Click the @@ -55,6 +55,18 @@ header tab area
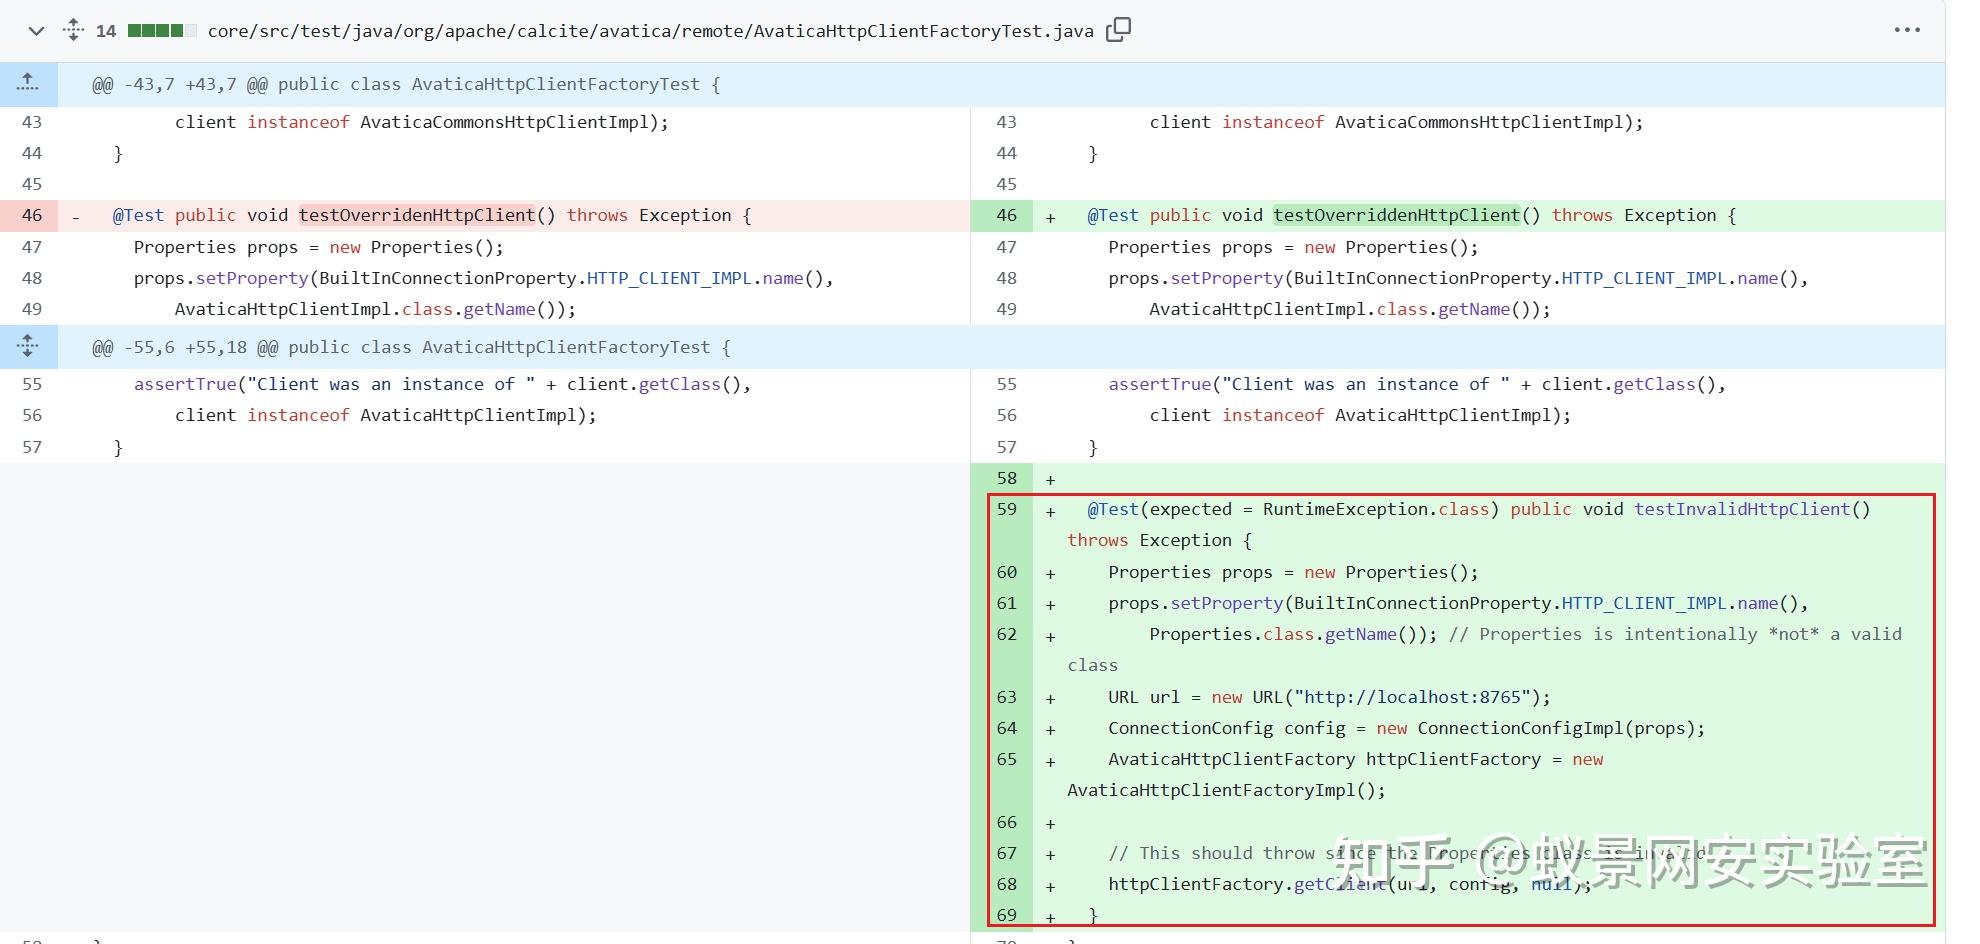 (x=406, y=347)
